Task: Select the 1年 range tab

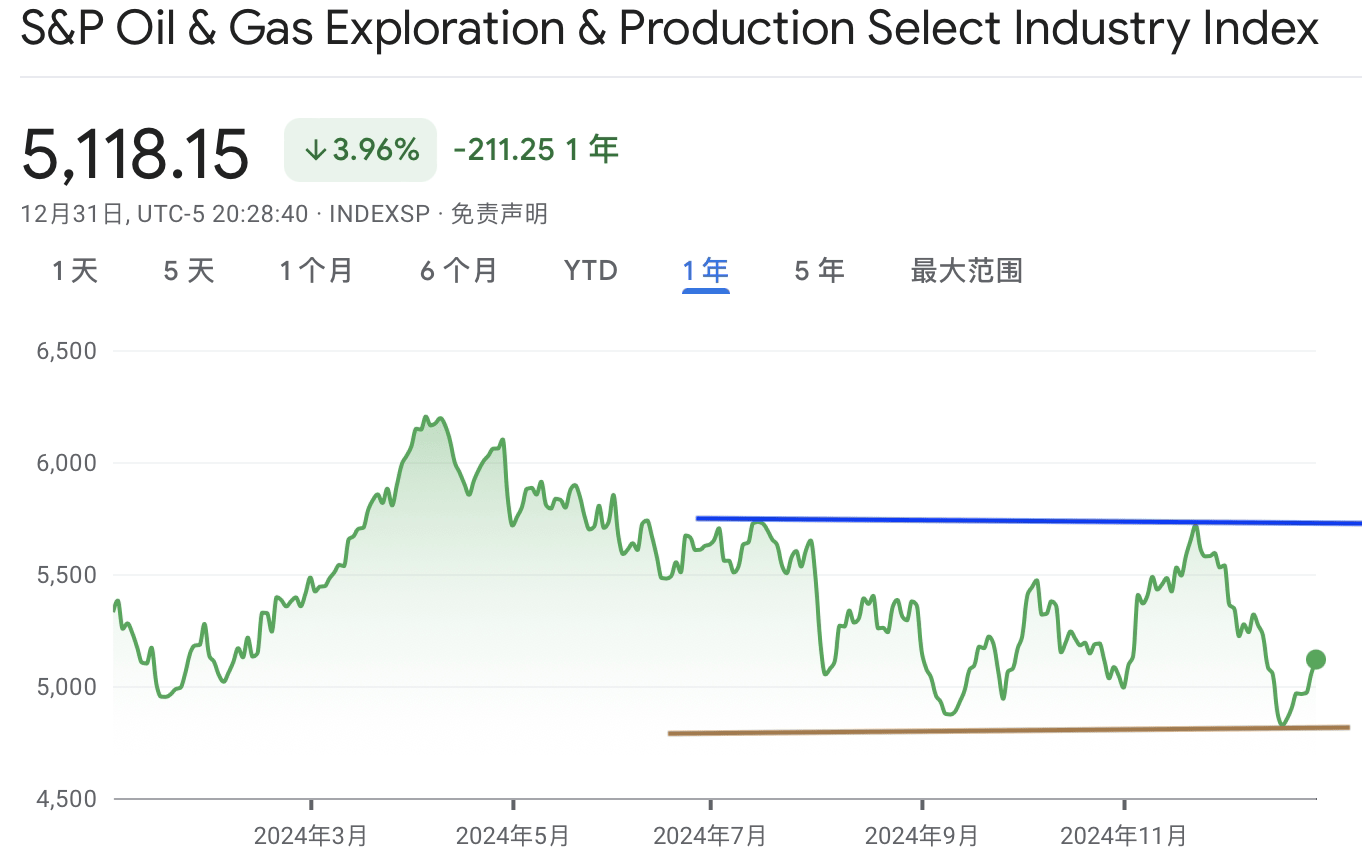Action: click(x=706, y=271)
